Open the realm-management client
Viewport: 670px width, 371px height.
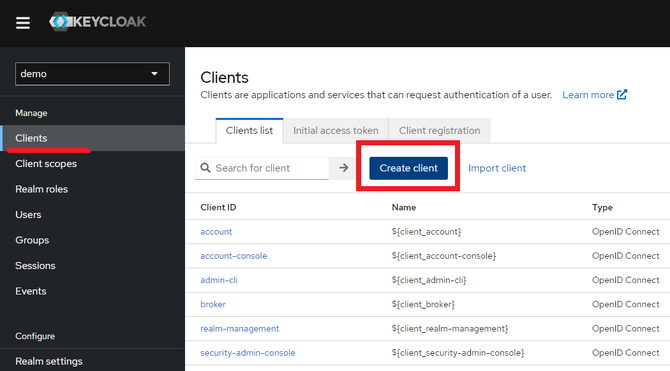click(240, 328)
